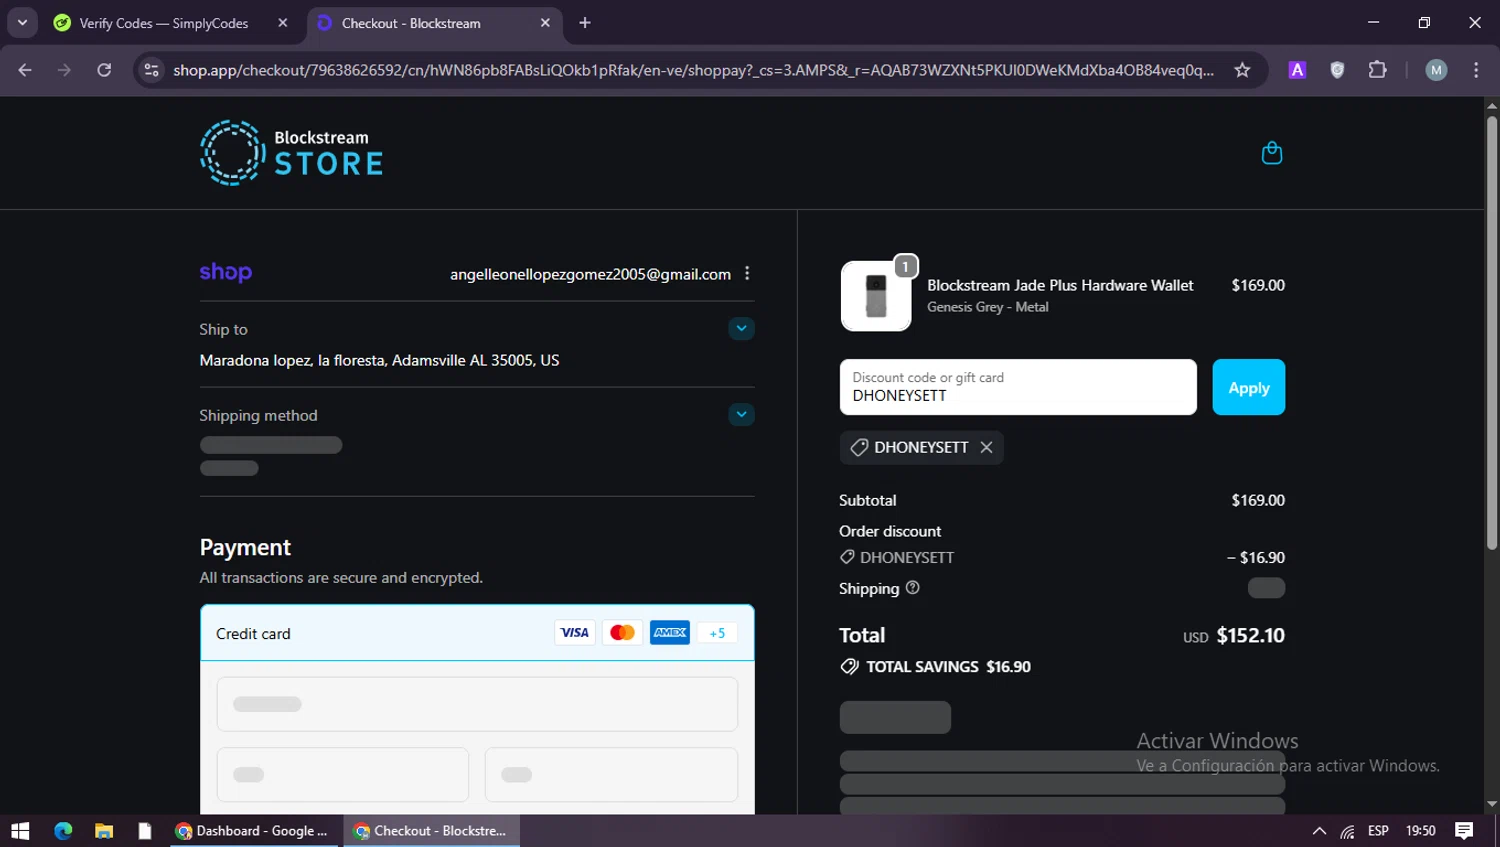
Task: Click the Adamsville shipping address text
Action: coord(379,360)
